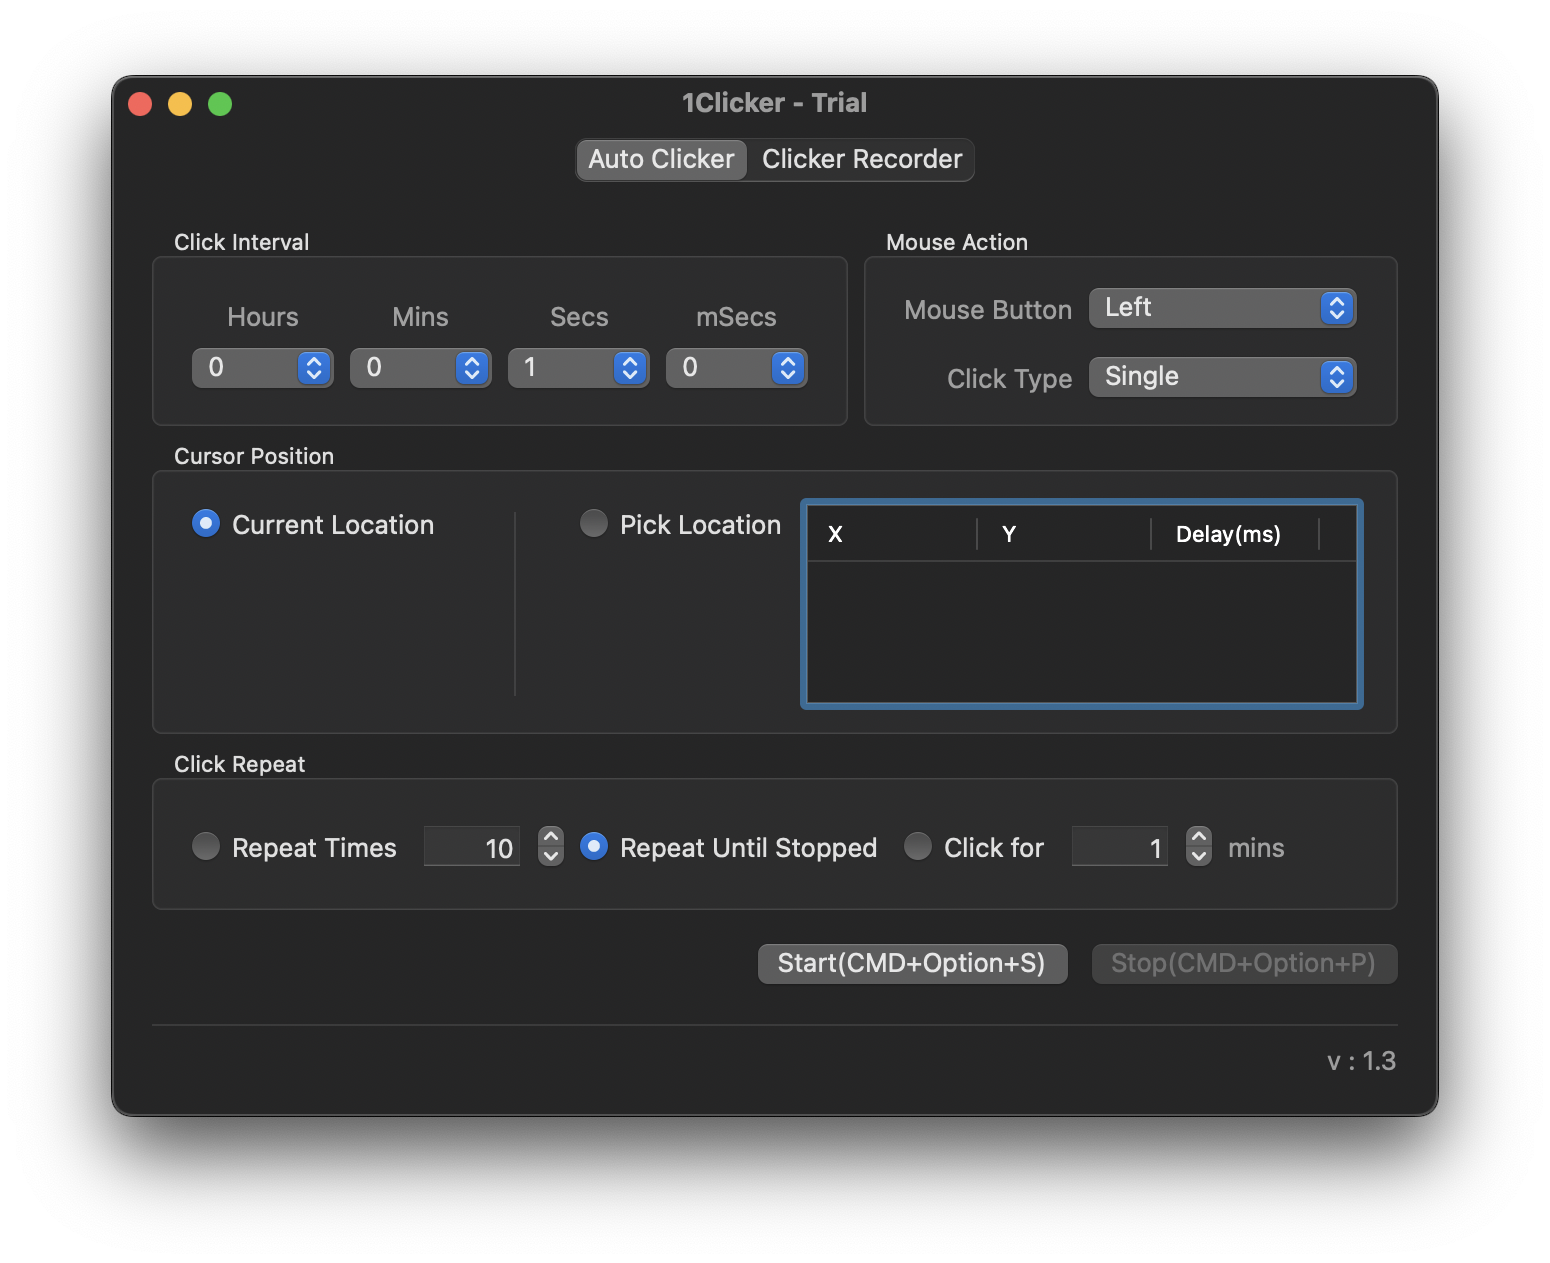Viewport: 1550px width, 1263px height.
Task: Click the X column header
Action: coord(892,534)
